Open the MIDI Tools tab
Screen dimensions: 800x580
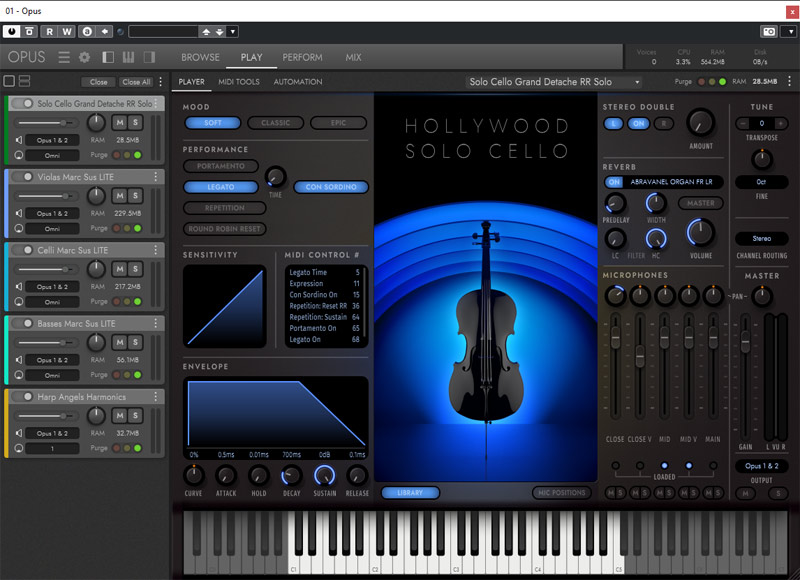pos(239,82)
